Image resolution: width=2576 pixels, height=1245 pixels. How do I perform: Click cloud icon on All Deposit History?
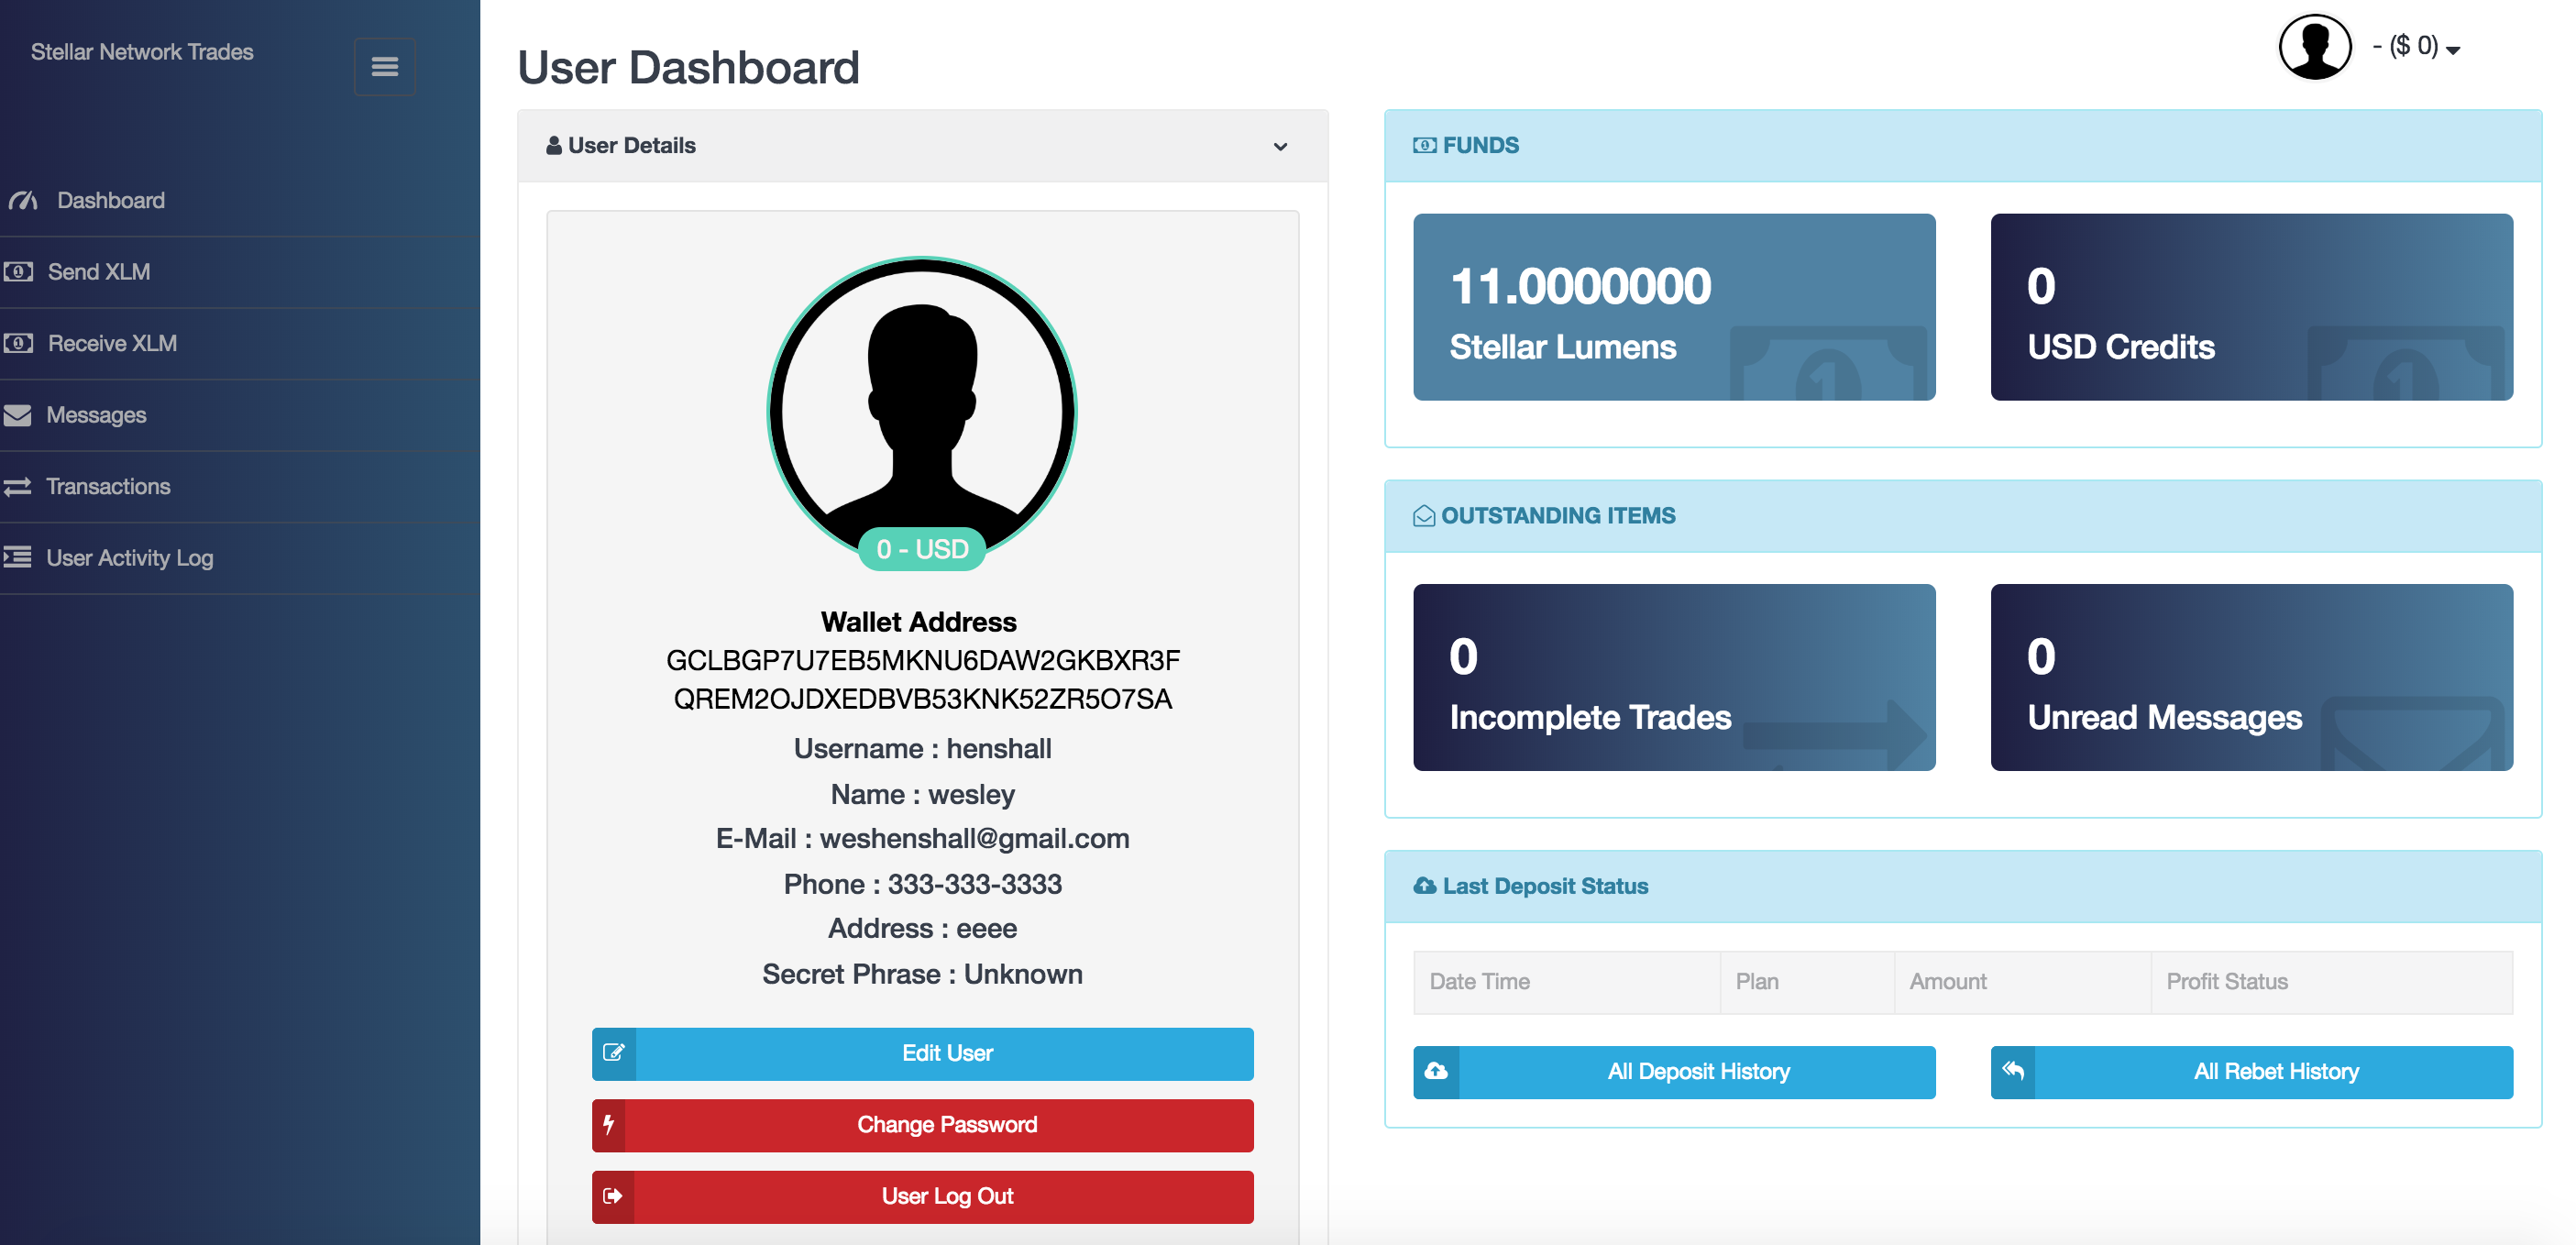[1436, 1072]
